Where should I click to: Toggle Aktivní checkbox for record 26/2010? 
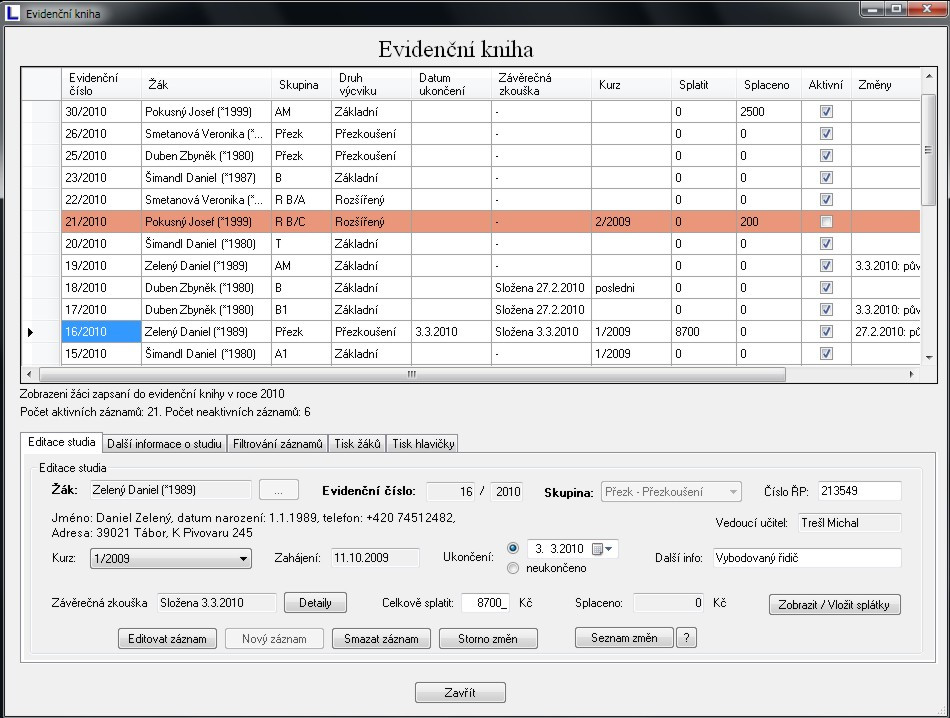(826, 133)
